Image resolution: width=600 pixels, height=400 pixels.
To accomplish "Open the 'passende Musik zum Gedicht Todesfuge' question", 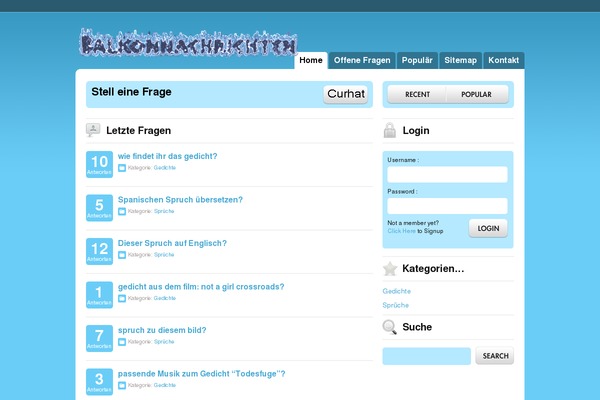I will click(202, 374).
